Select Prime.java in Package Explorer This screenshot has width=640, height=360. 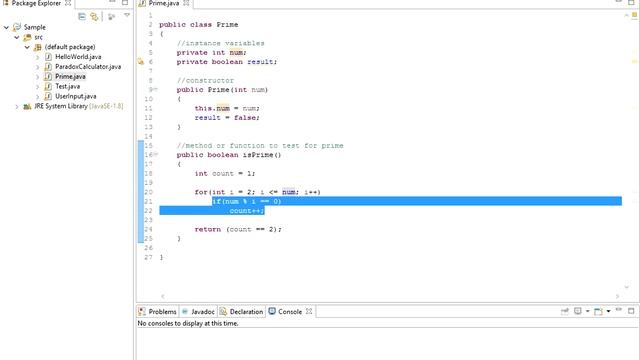pyautogui.click(x=70, y=76)
